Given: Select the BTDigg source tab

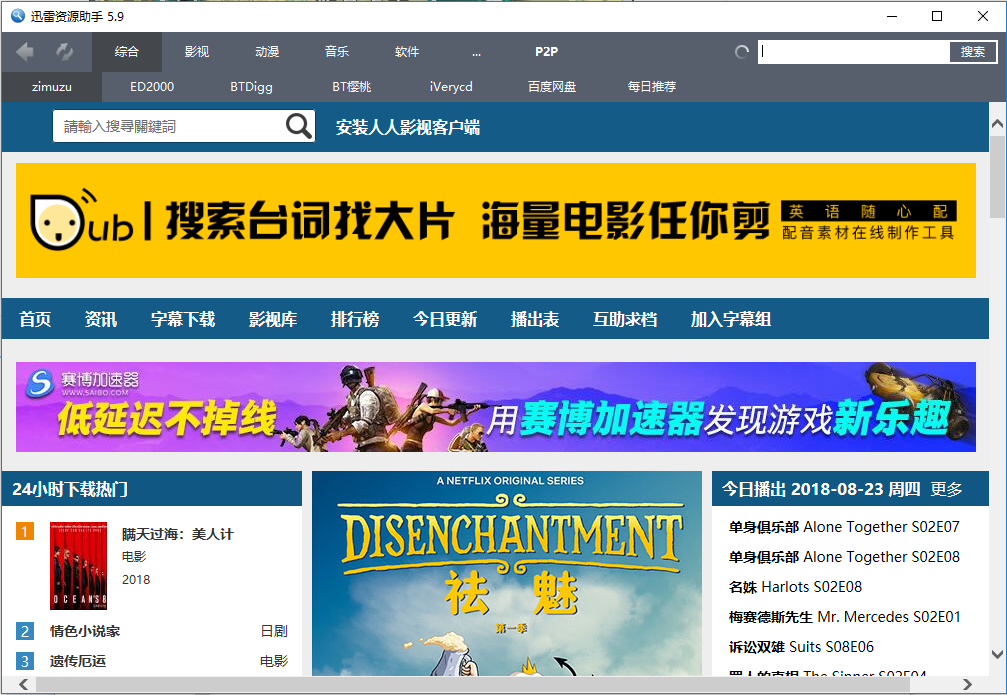Looking at the screenshot, I should click(250, 86).
